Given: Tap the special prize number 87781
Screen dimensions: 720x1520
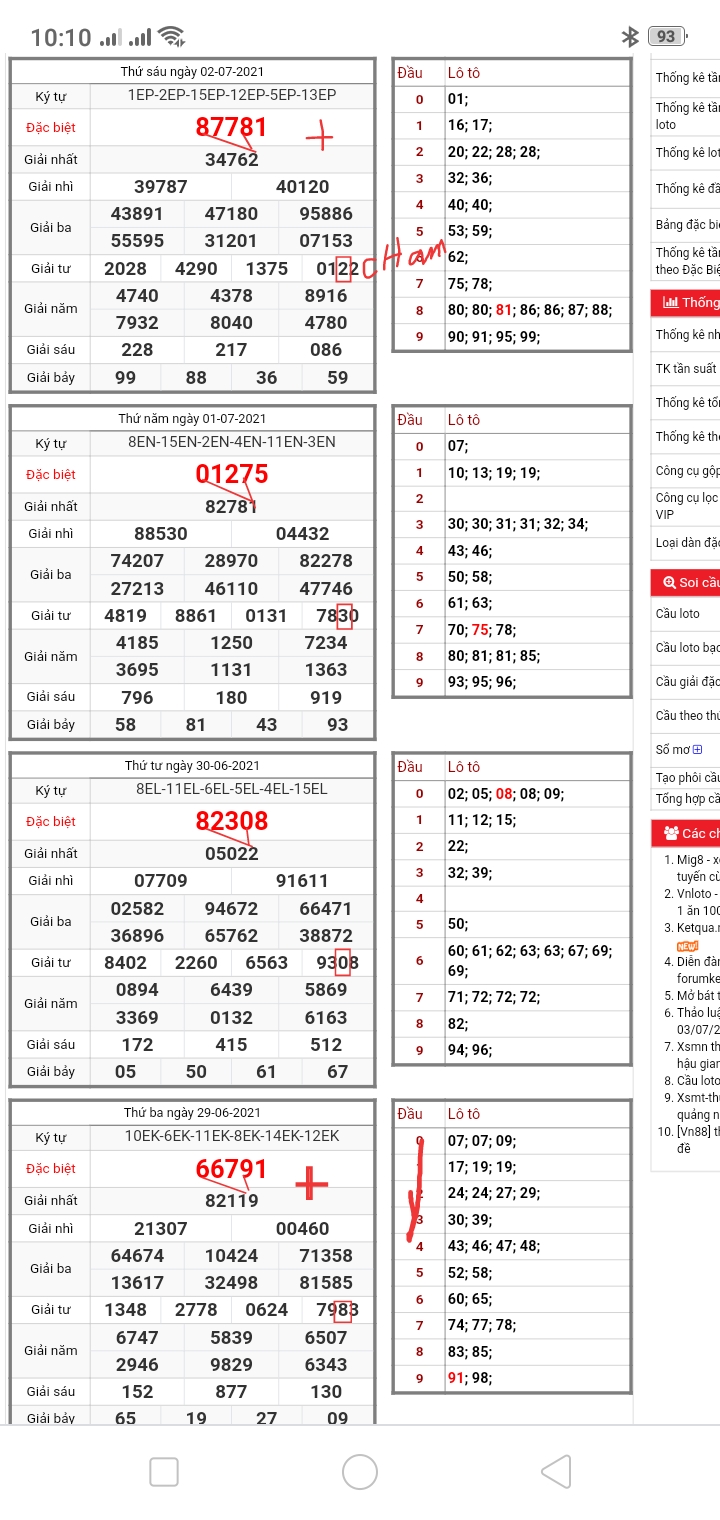Looking at the screenshot, I should 232,127.
